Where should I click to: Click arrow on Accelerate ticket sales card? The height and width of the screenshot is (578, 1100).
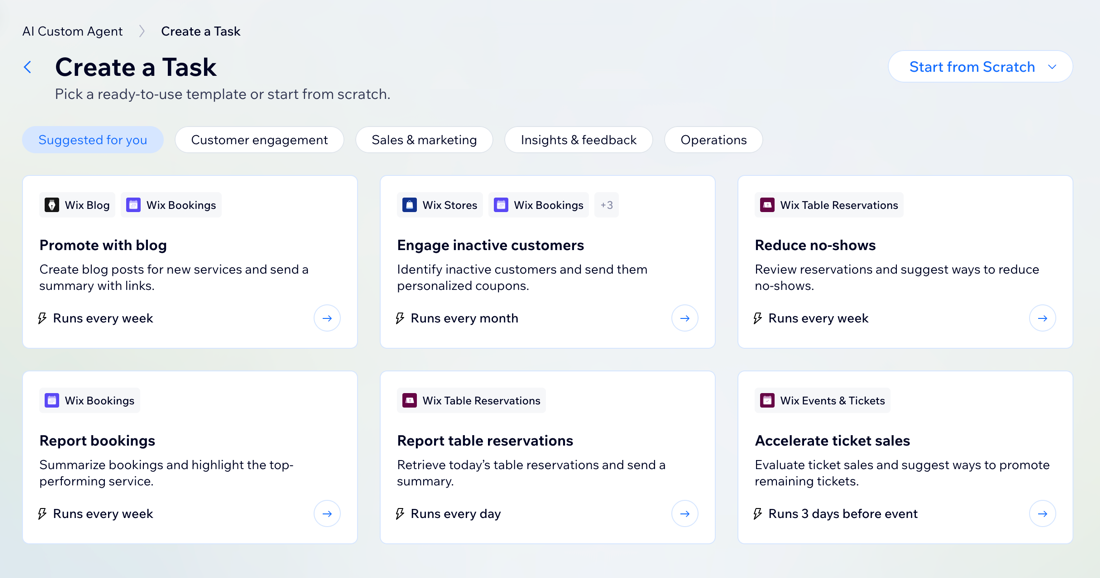click(x=1042, y=514)
